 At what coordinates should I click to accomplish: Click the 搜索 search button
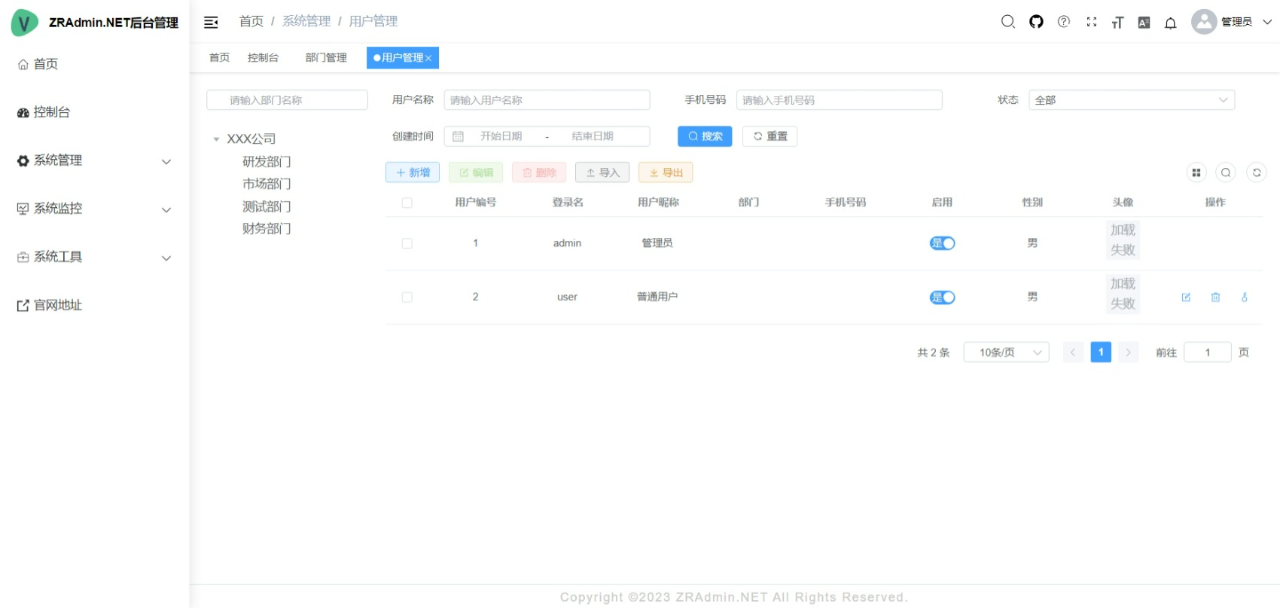(704, 136)
